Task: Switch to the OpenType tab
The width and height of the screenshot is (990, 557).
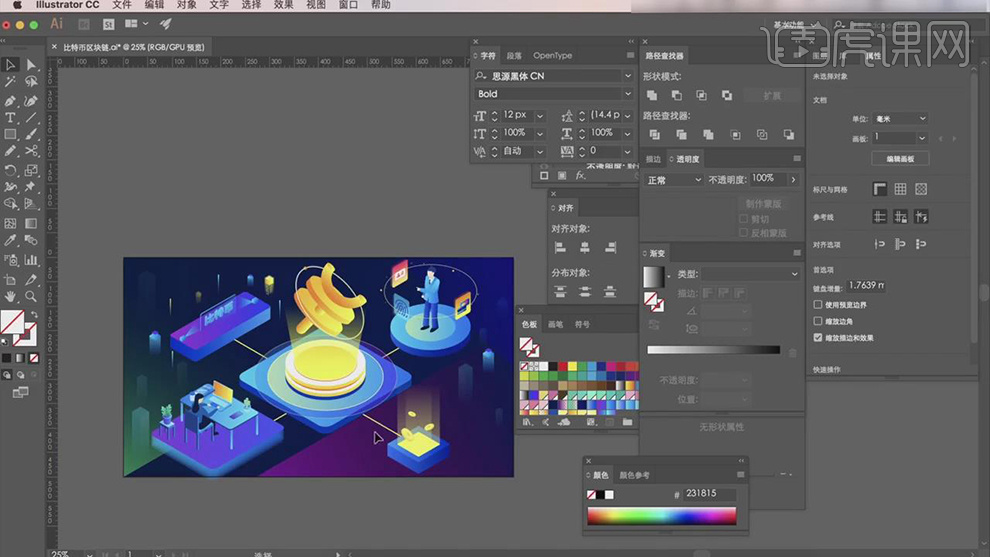Action: point(553,56)
